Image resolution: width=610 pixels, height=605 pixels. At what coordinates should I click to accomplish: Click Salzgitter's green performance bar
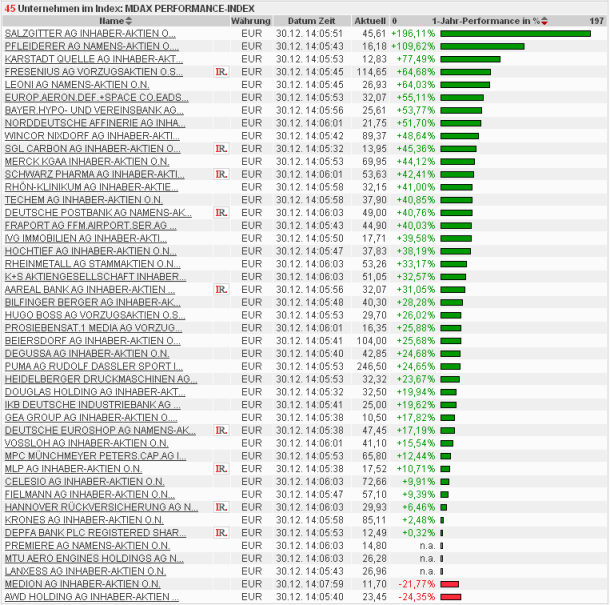(x=515, y=34)
